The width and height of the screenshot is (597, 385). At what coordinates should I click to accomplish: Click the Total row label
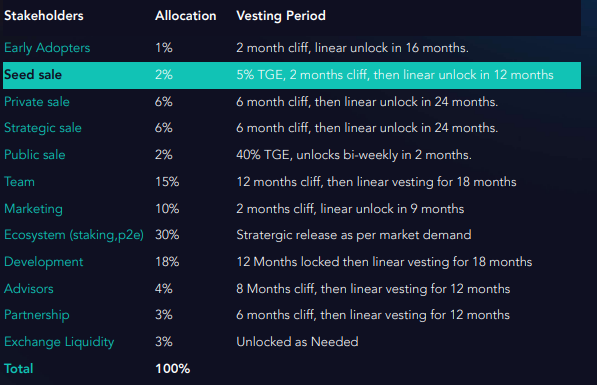tap(19, 369)
